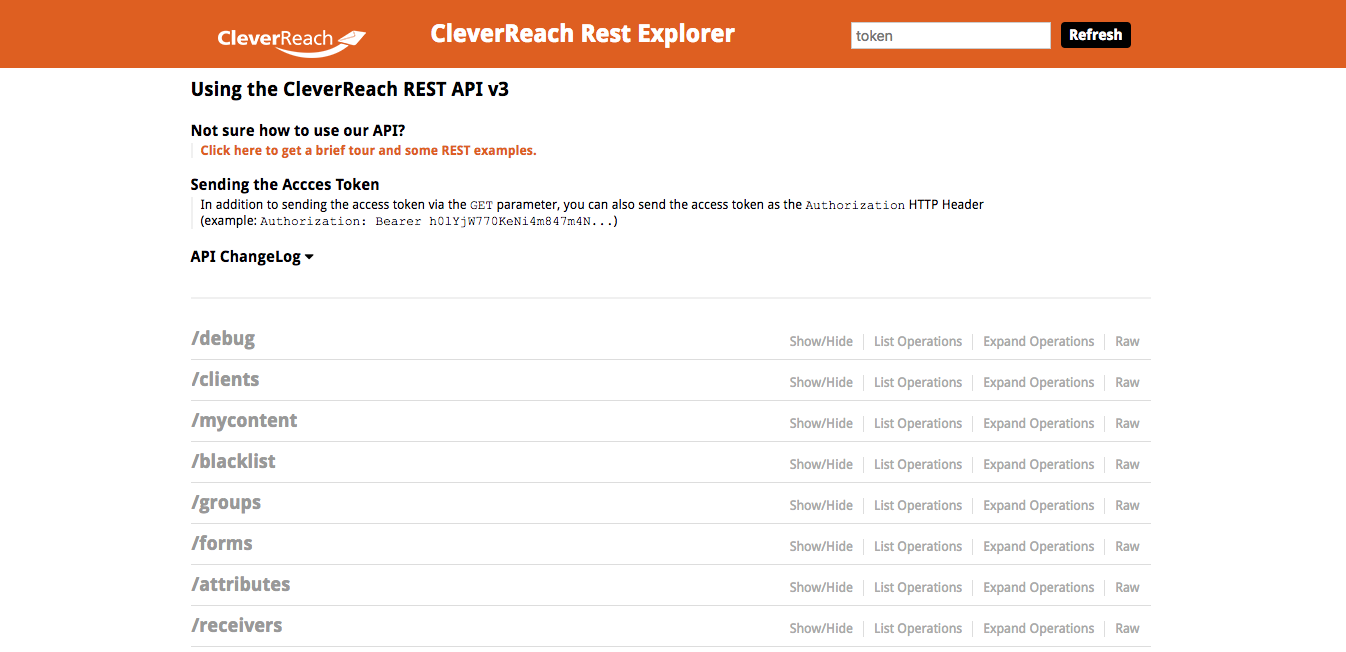Open the /attributes endpoint heading
This screenshot has width=1346, height=652.
241,584
